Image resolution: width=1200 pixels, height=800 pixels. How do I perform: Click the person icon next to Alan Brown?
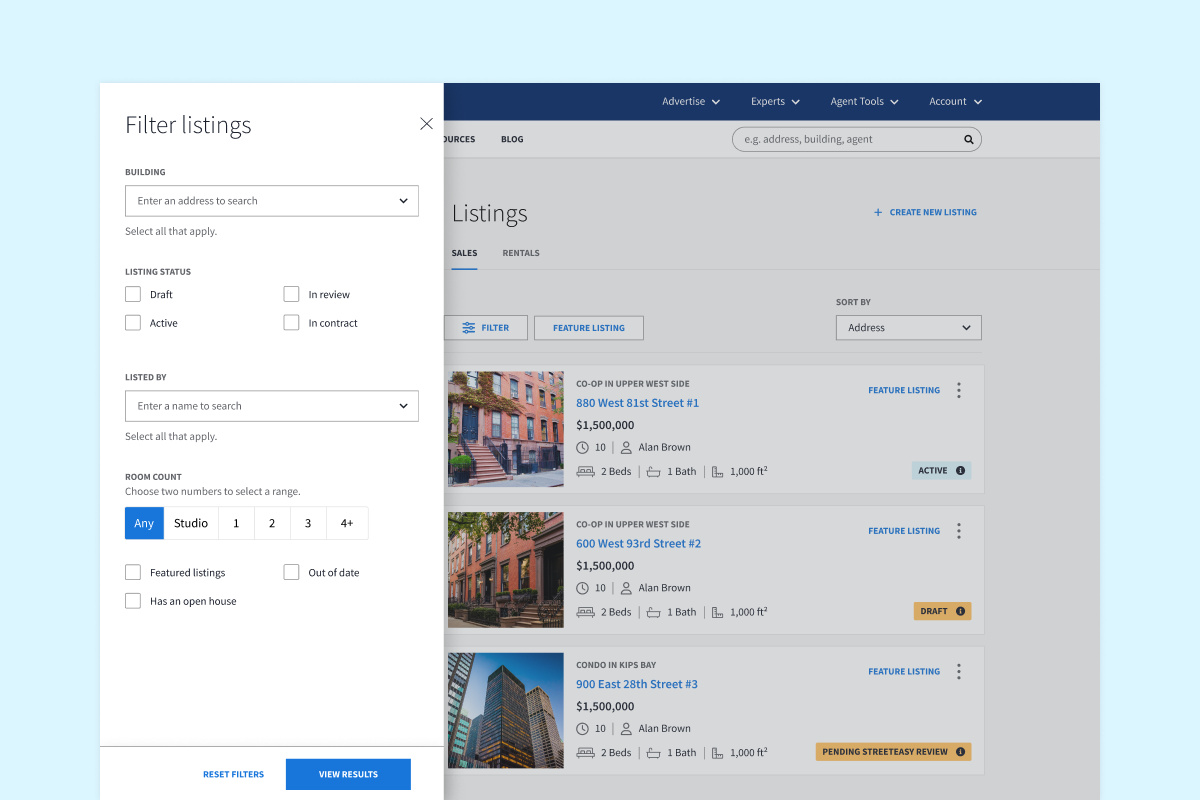click(627, 447)
